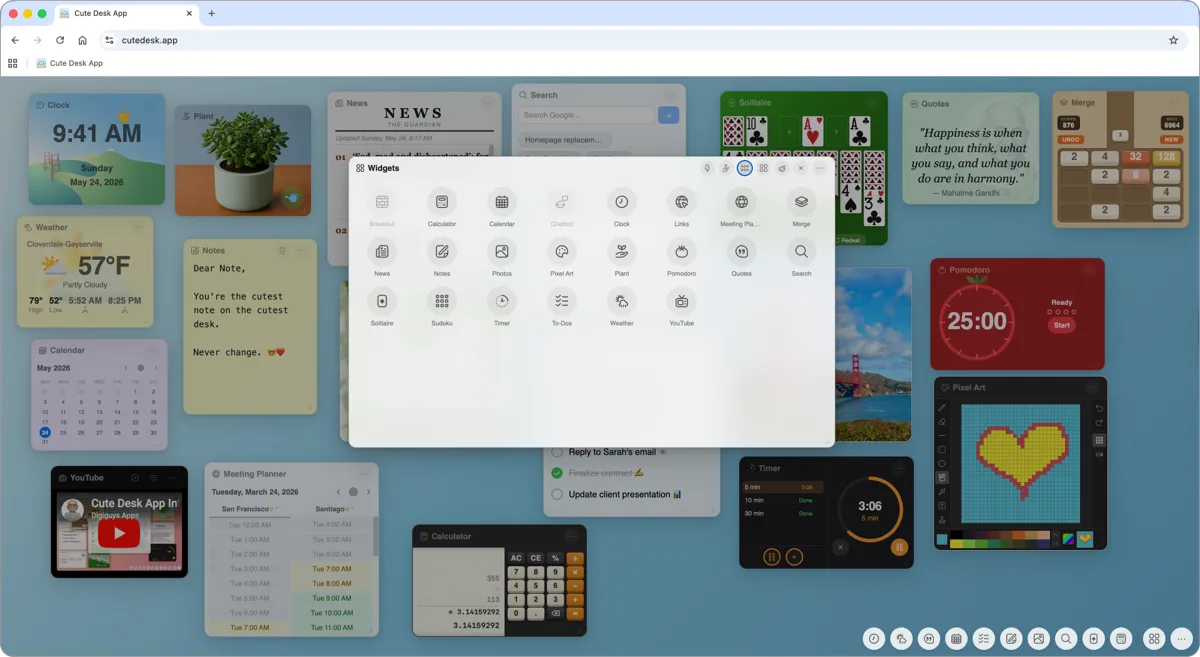The height and width of the screenshot is (657, 1200).
Task: Pick the teal current color swatch in Pixel Art
Action: tap(942, 539)
